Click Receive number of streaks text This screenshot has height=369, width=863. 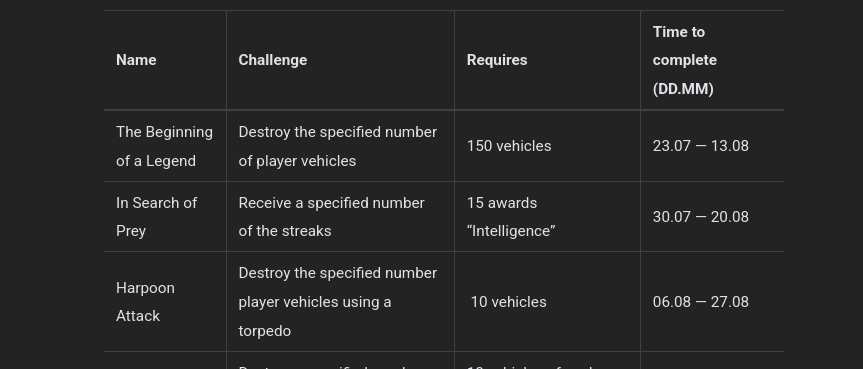tap(331, 216)
